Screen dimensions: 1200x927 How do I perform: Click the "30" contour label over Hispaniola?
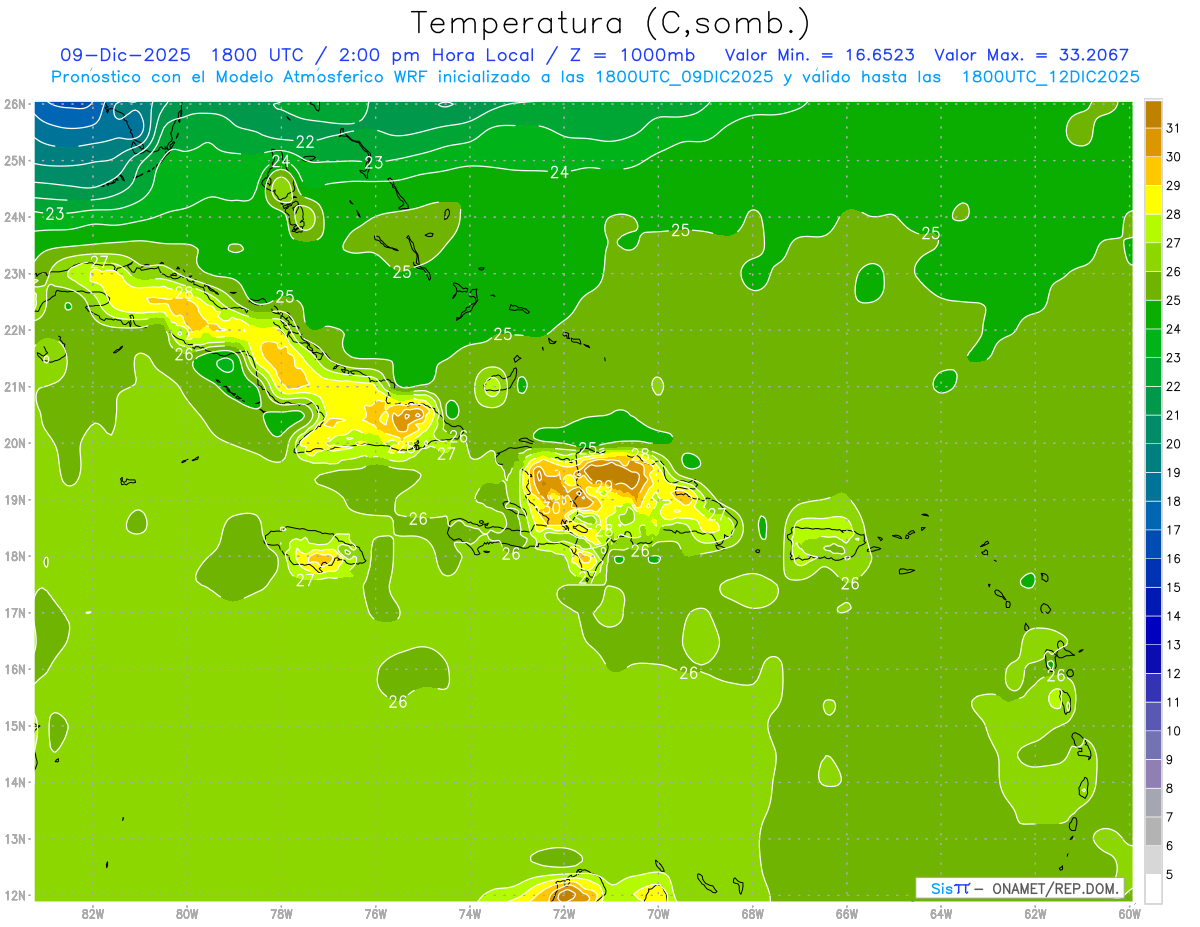point(552,507)
